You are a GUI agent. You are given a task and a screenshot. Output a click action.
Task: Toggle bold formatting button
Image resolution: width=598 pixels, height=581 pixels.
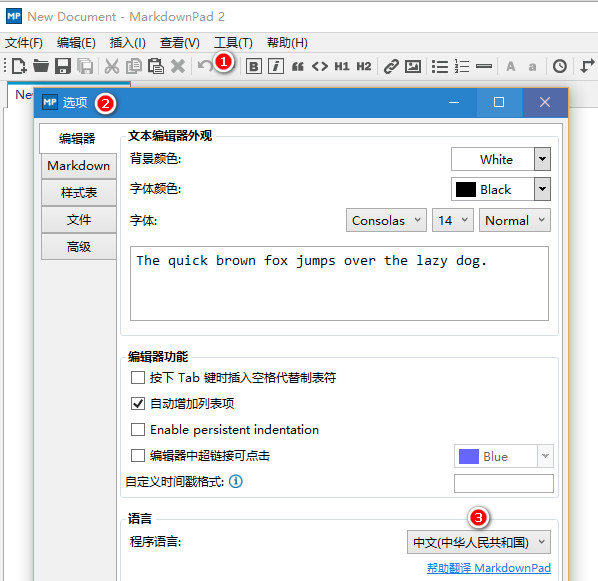coord(254,66)
